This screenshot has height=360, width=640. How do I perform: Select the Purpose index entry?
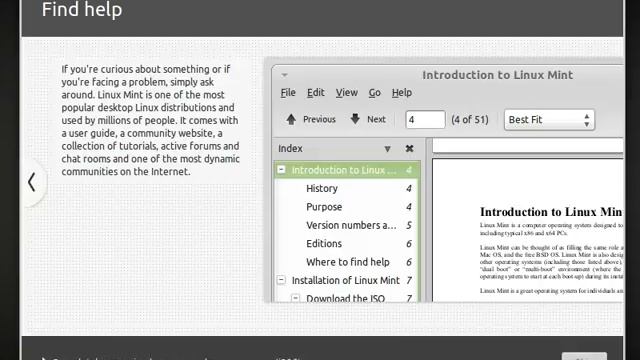324,207
